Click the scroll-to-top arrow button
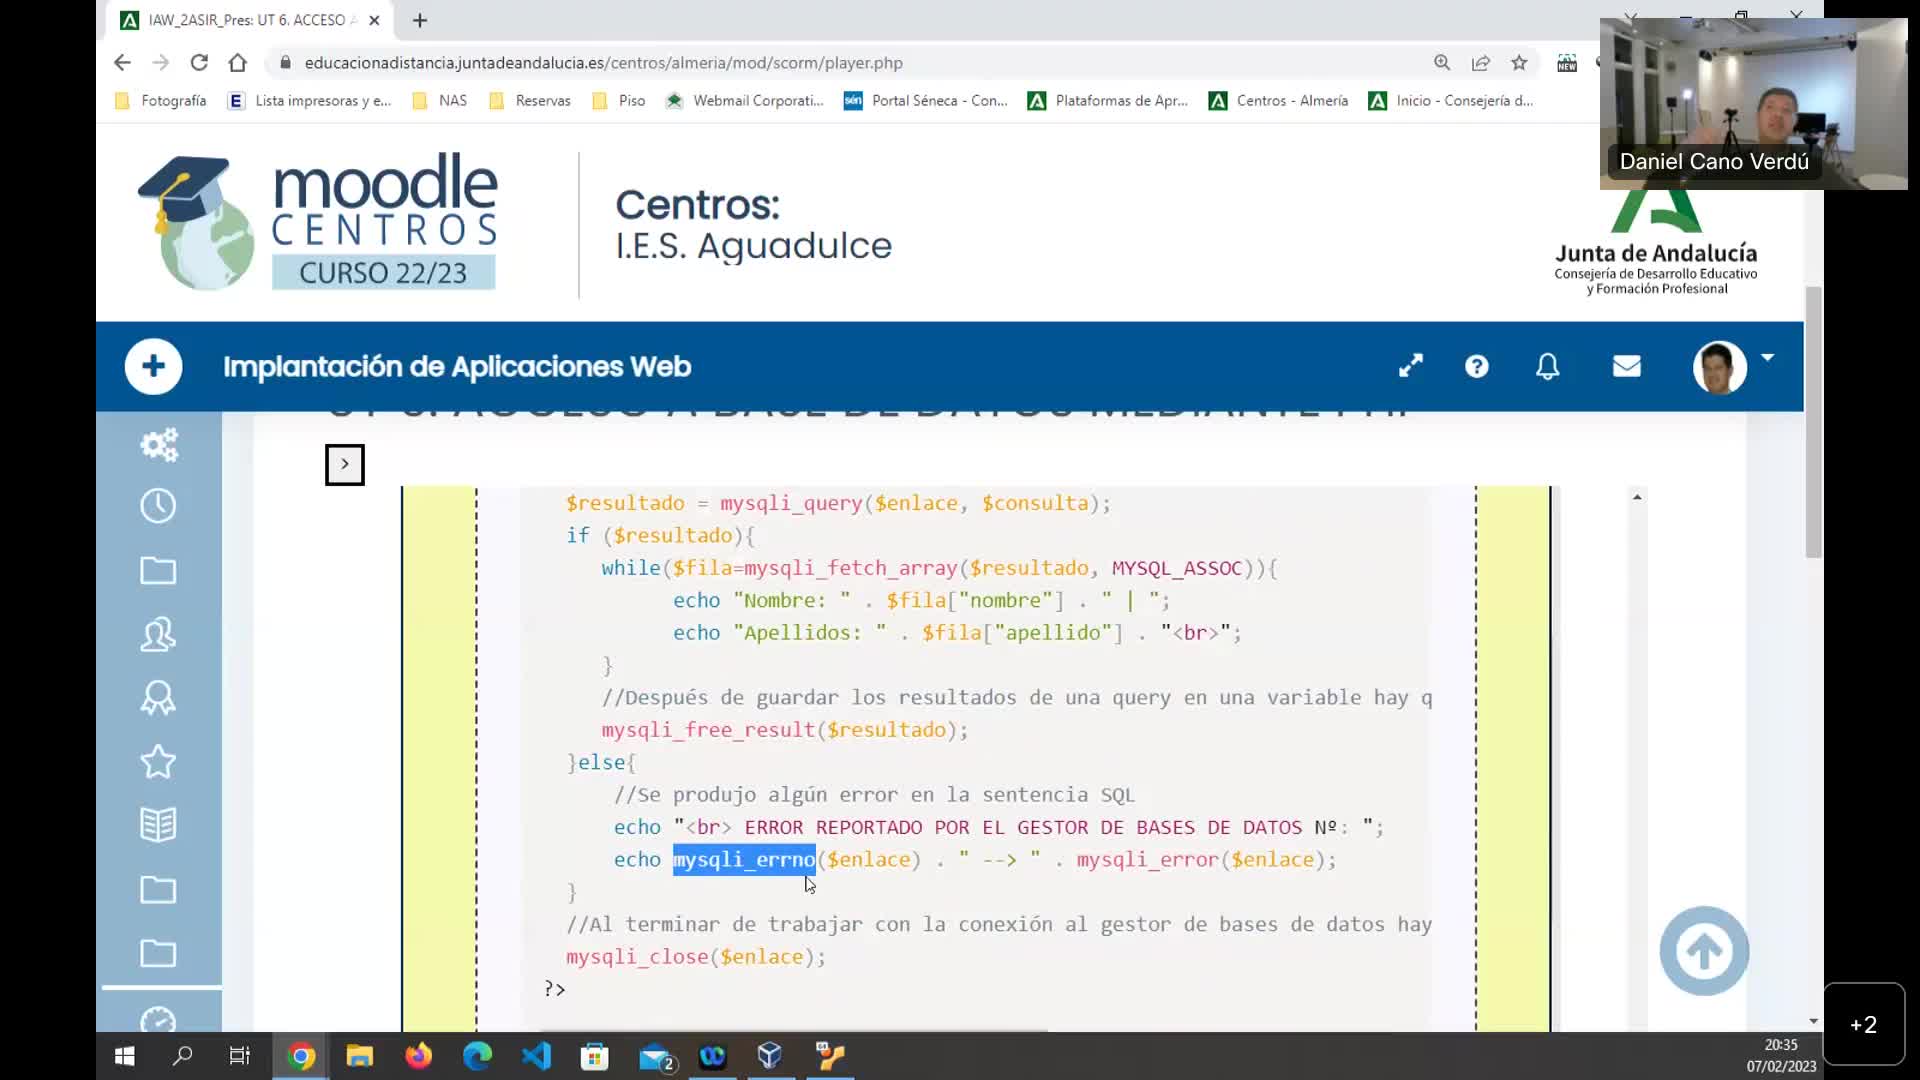 pos(1704,951)
